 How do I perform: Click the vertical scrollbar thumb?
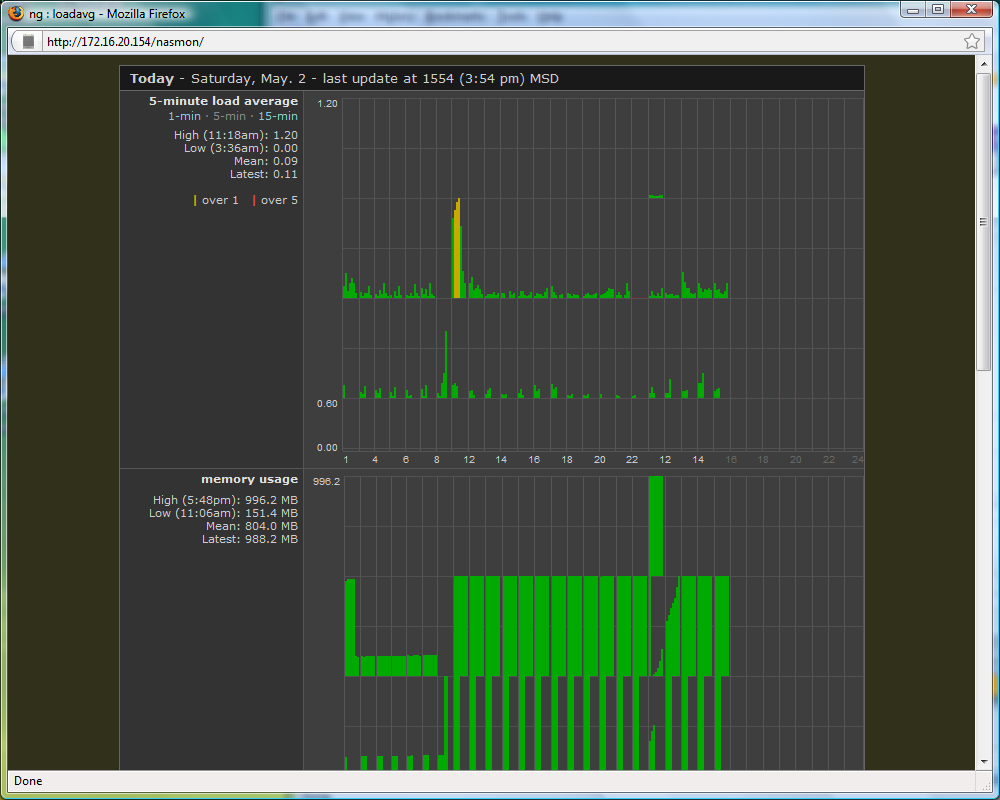pos(984,220)
